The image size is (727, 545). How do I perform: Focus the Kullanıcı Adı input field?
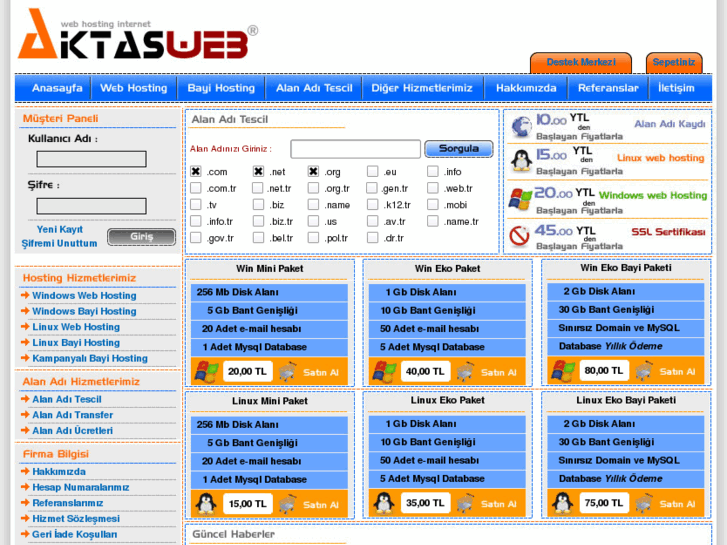[x=91, y=159]
